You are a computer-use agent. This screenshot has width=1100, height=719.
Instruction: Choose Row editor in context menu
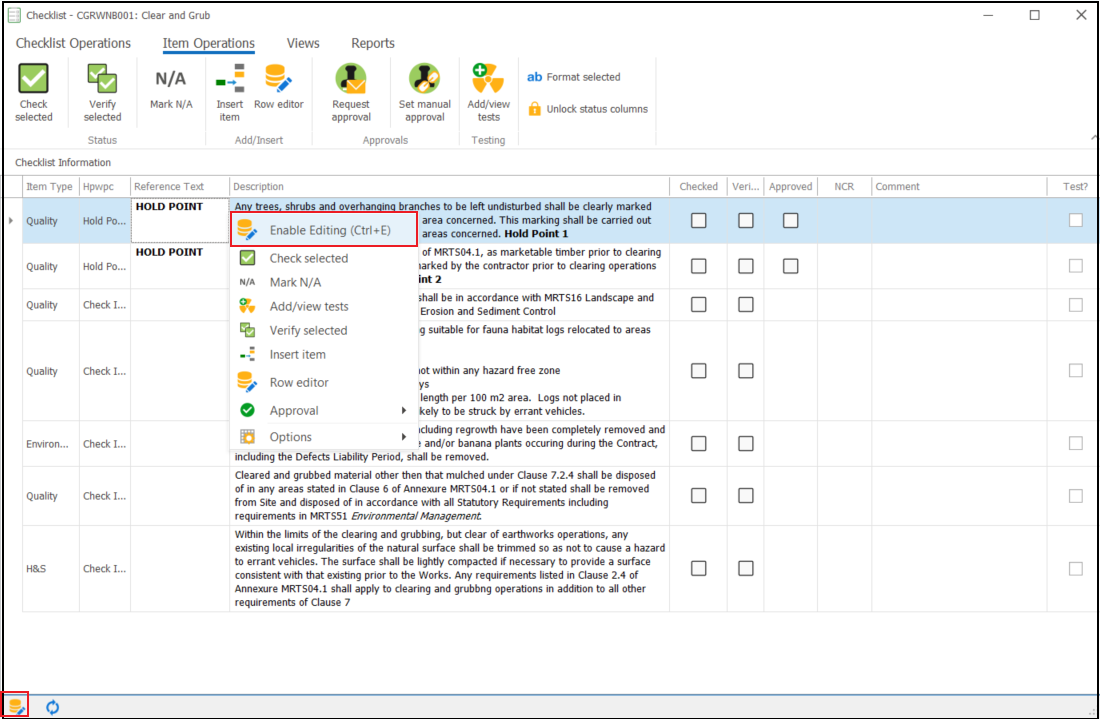[x=324, y=382]
